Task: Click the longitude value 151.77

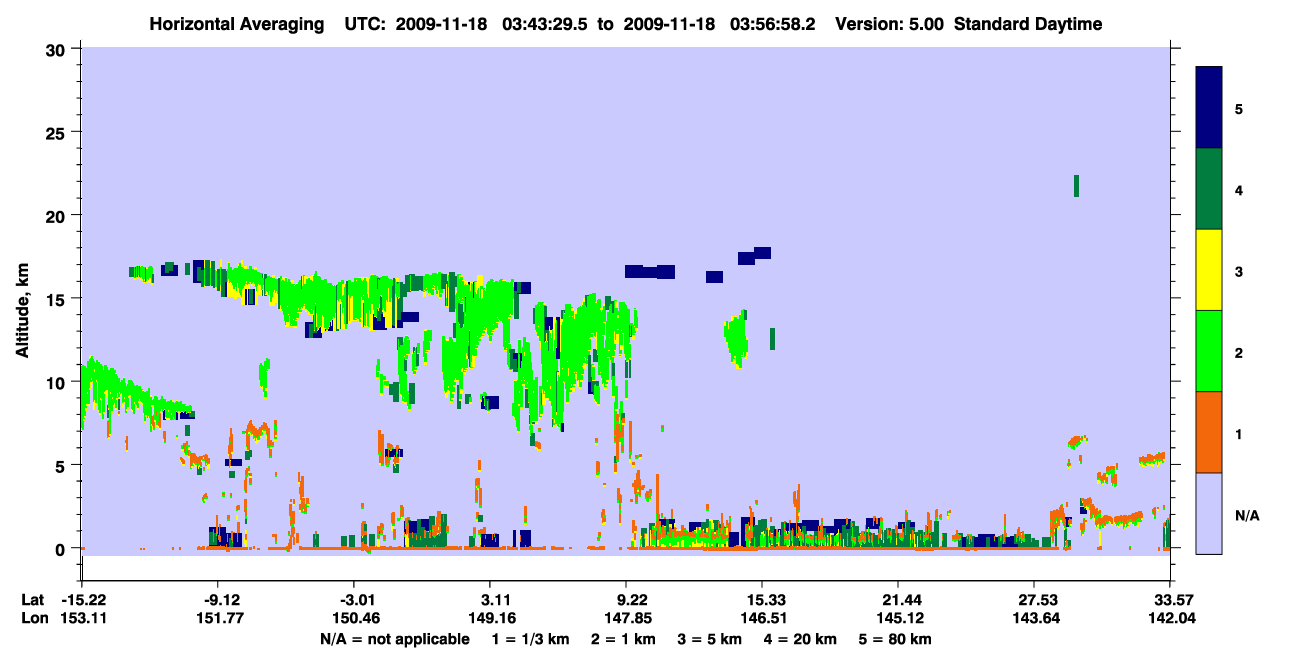Action: click(x=219, y=618)
